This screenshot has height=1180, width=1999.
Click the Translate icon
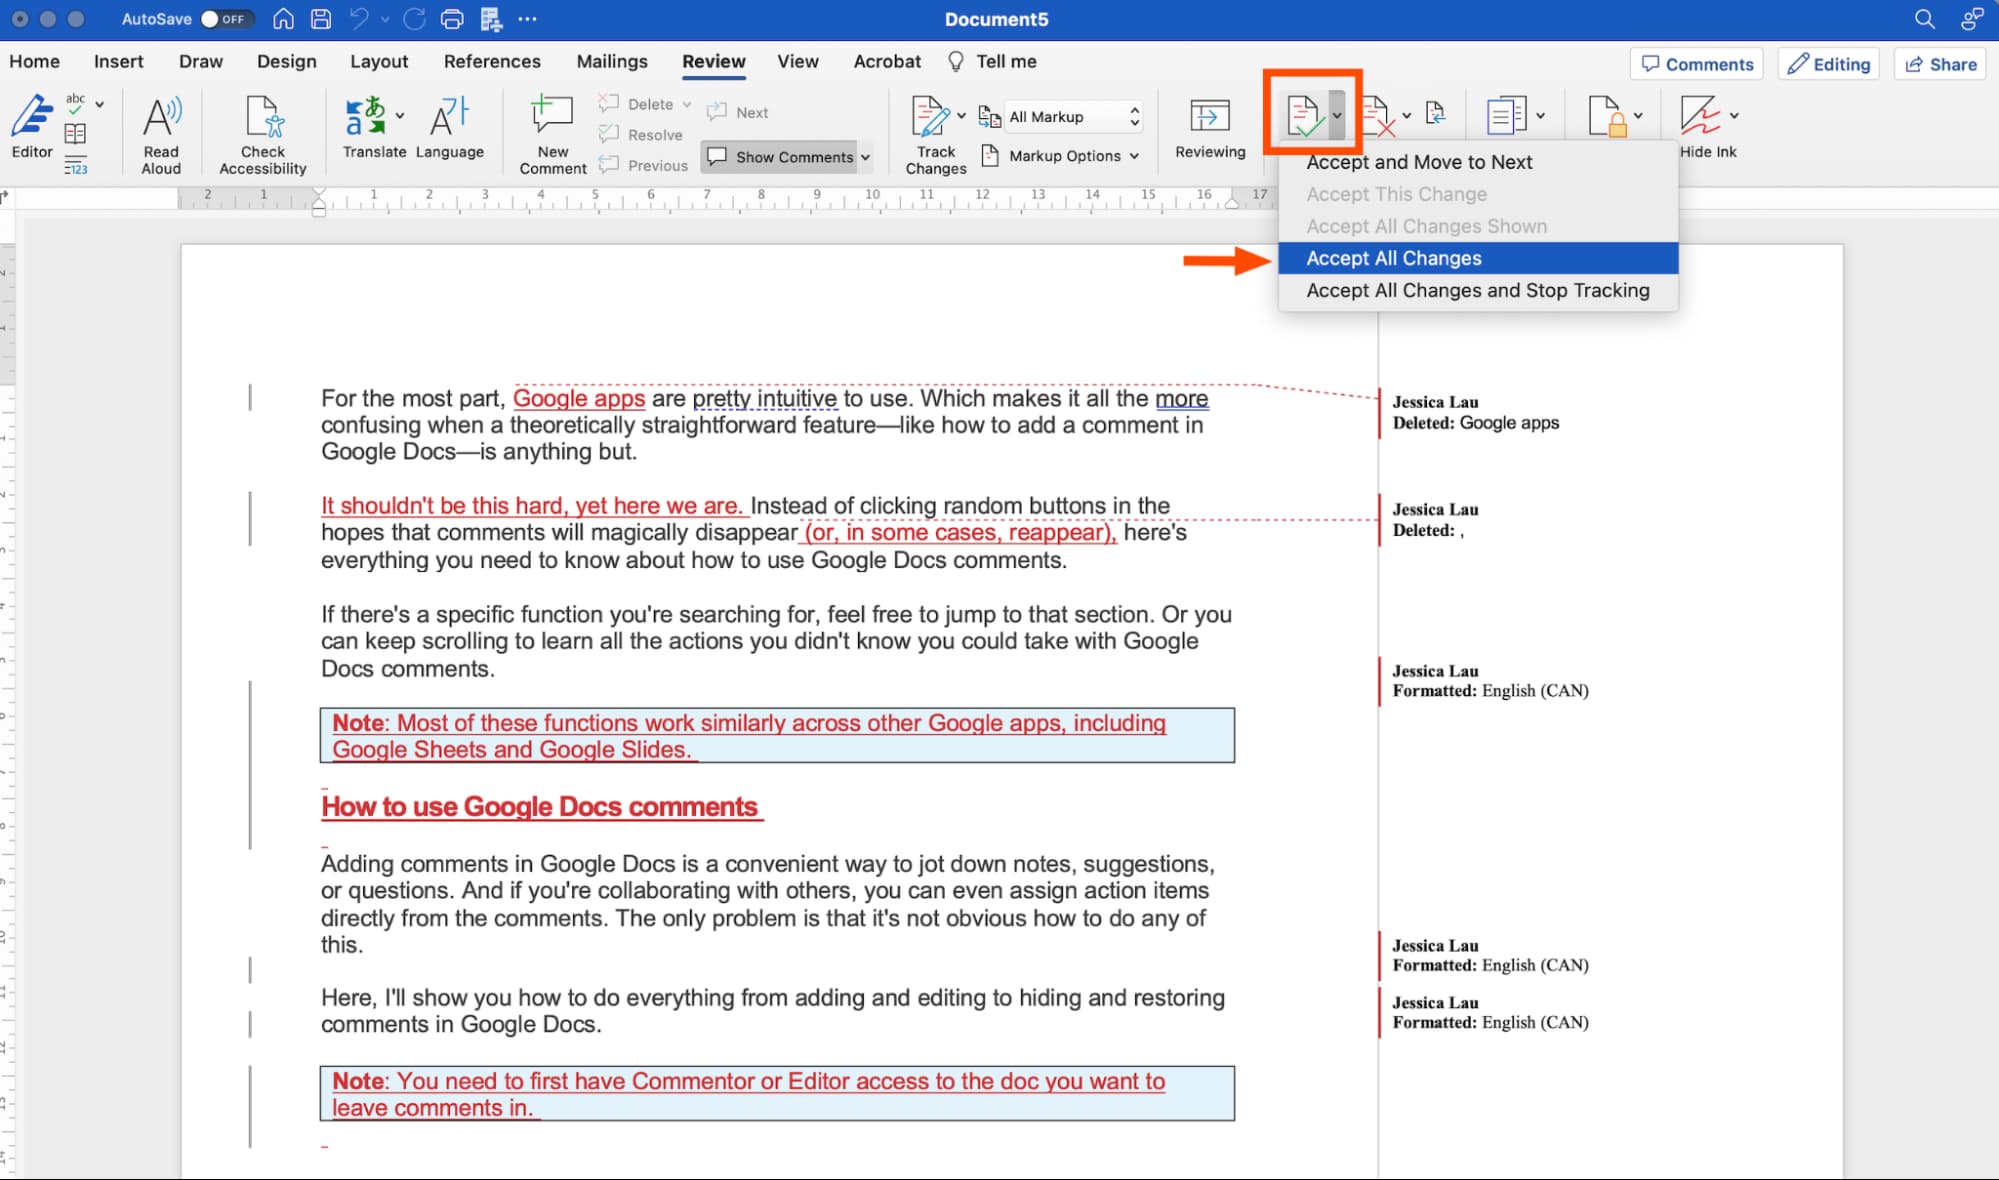click(x=365, y=116)
